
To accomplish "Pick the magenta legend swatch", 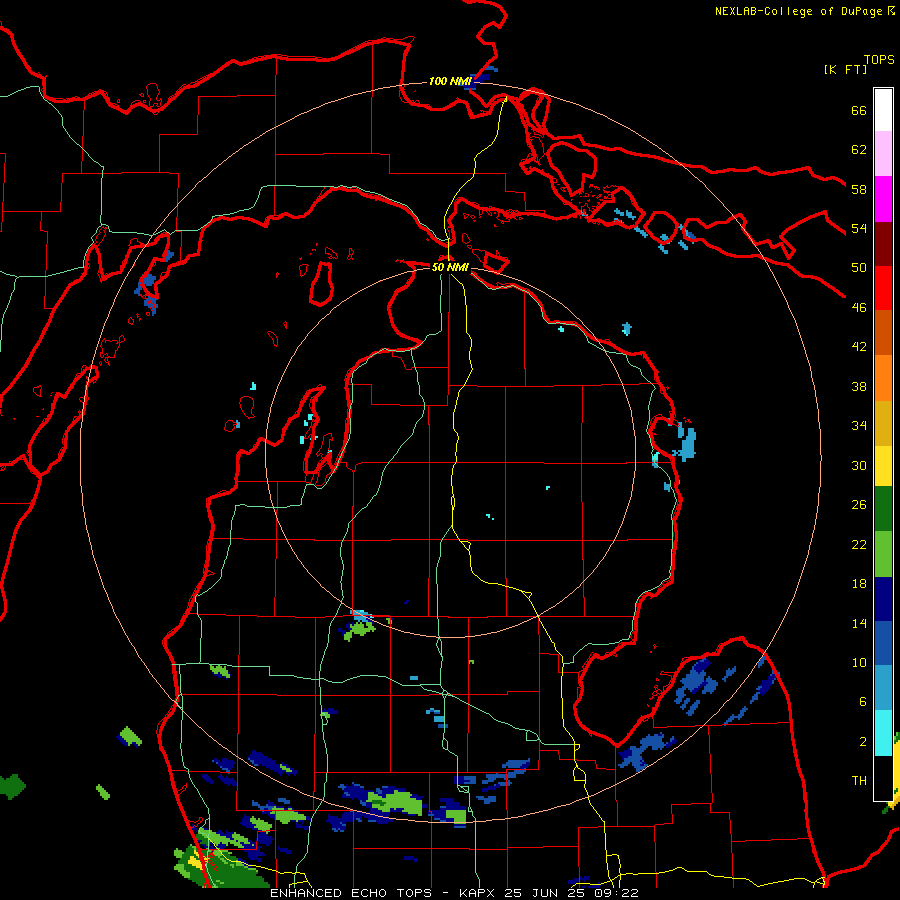I will click(x=883, y=199).
